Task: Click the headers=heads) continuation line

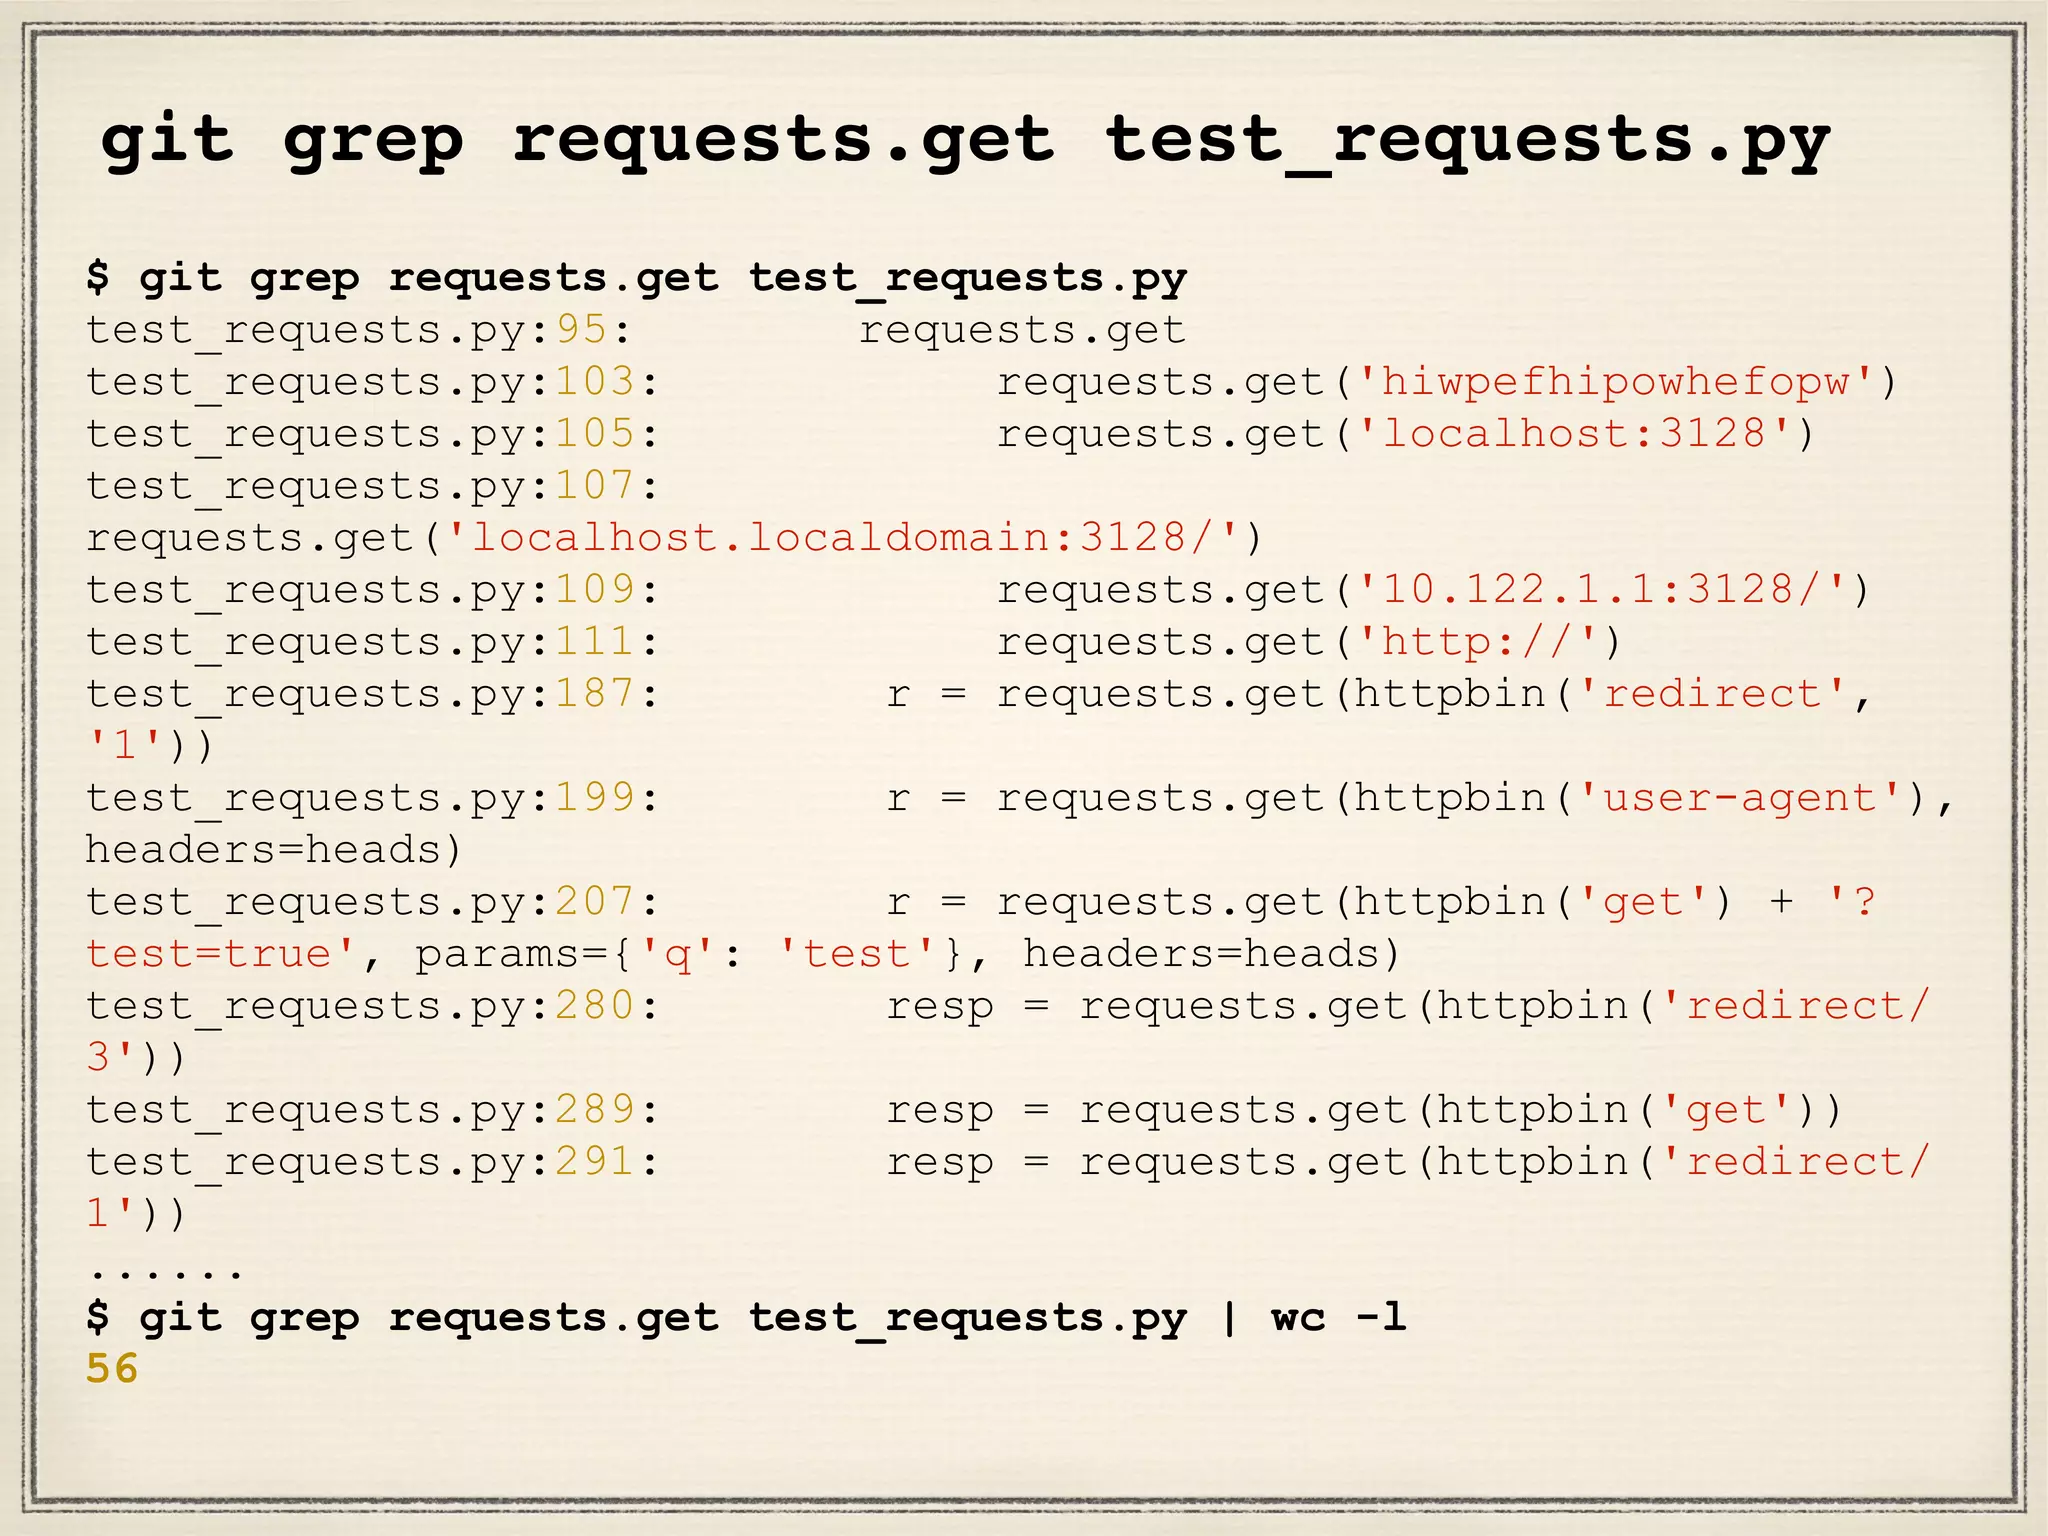Action: tap(273, 850)
